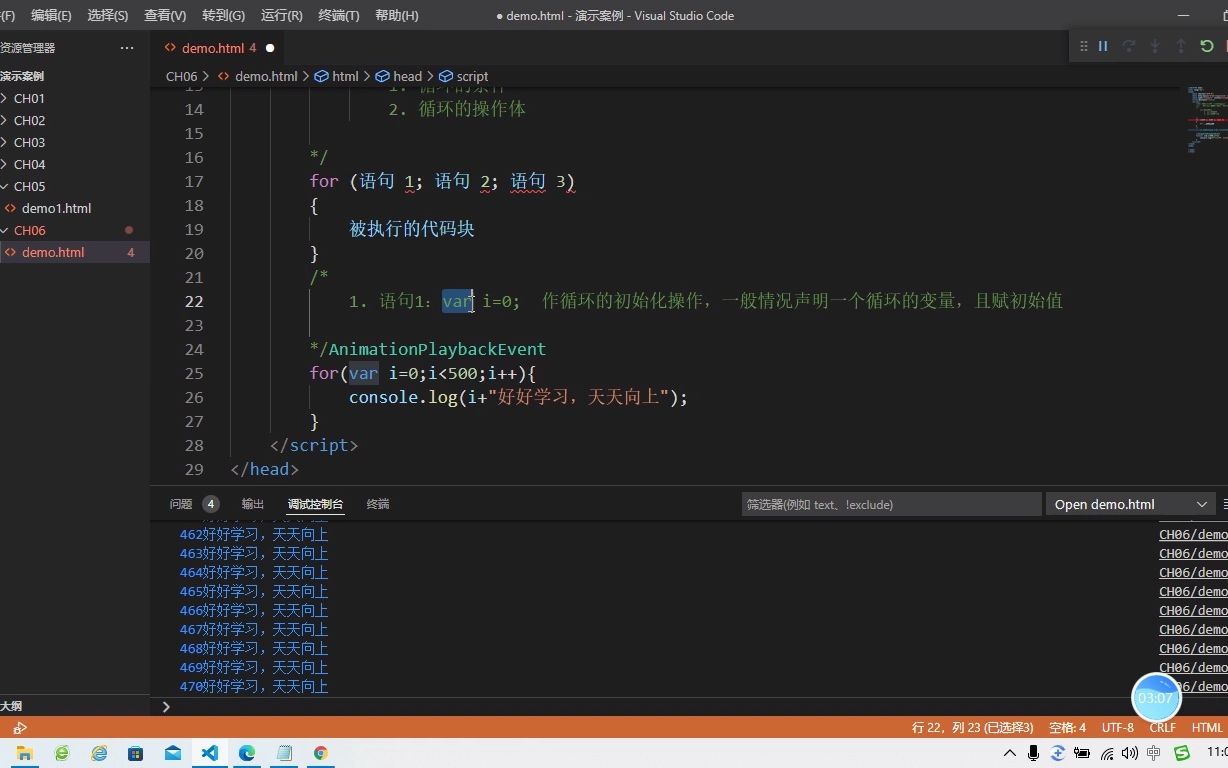Viewport: 1228px width, 768px height.
Task: Launch Google Chrome from the taskbar
Action: pos(321,753)
